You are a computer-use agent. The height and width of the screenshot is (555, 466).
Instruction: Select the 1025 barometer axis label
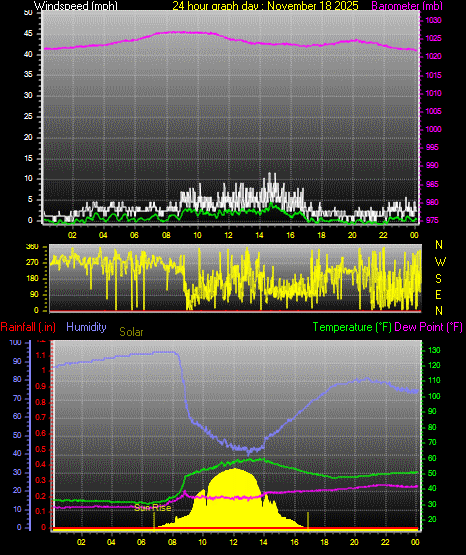433,38
